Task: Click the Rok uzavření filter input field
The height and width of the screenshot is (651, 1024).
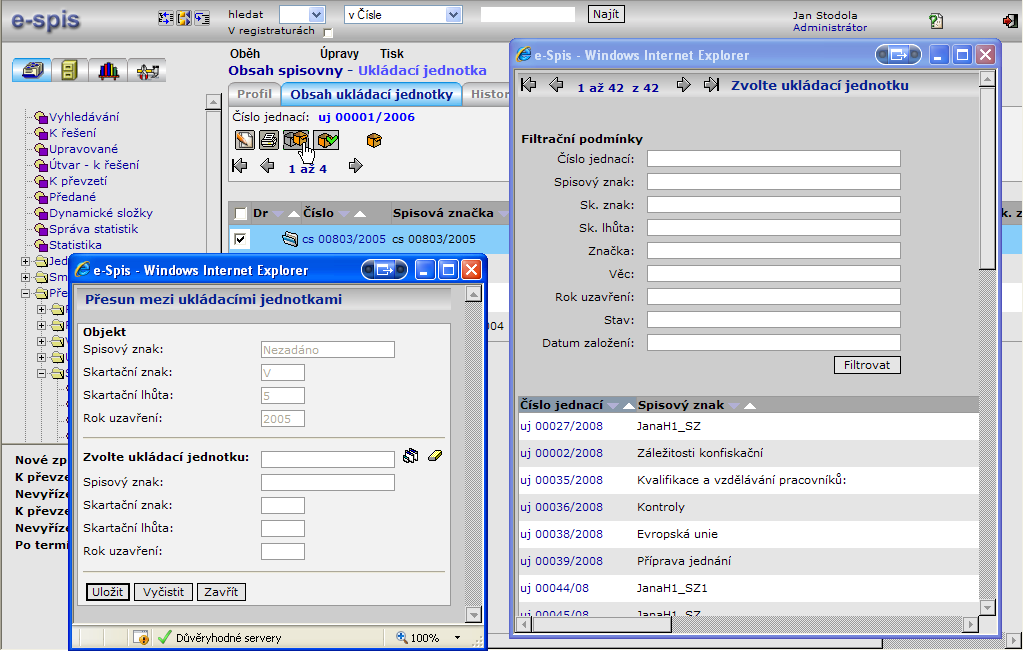Action: tap(774, 296)
